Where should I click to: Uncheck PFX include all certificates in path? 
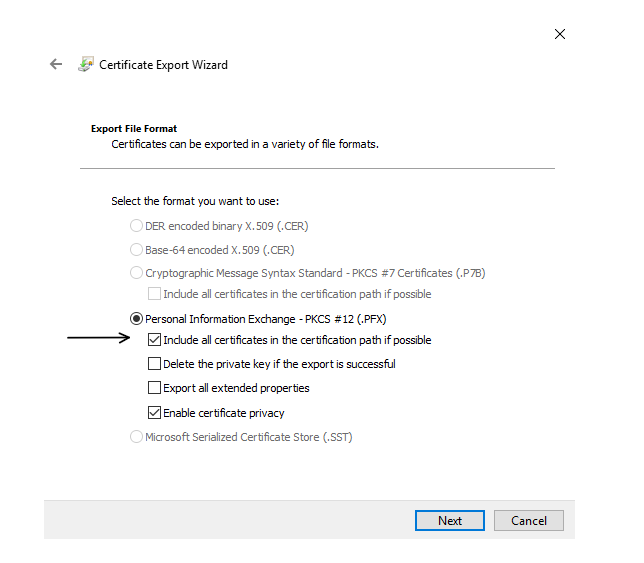(x=155, y=340)
